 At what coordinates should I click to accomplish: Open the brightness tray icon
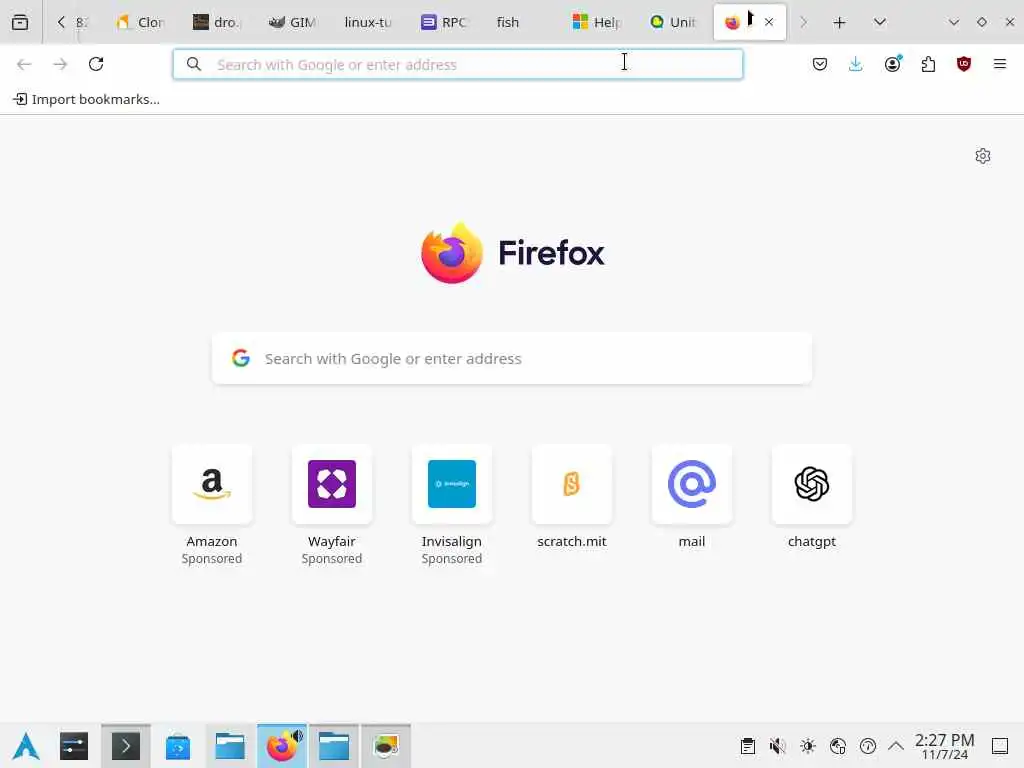pos(808,746)
